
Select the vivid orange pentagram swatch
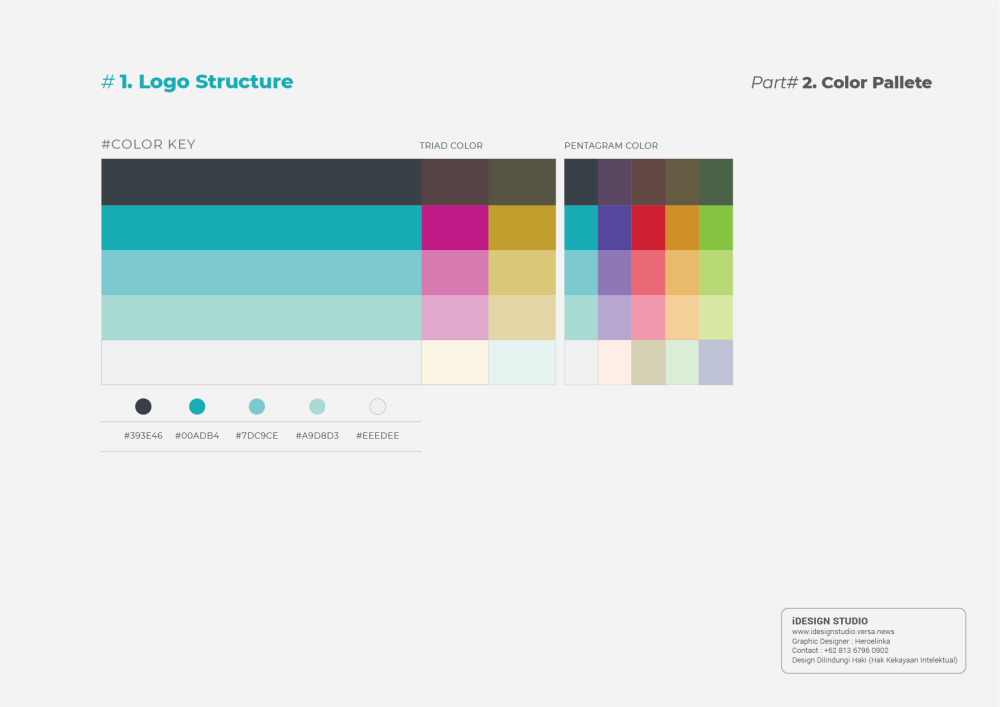tap(682, 227)
